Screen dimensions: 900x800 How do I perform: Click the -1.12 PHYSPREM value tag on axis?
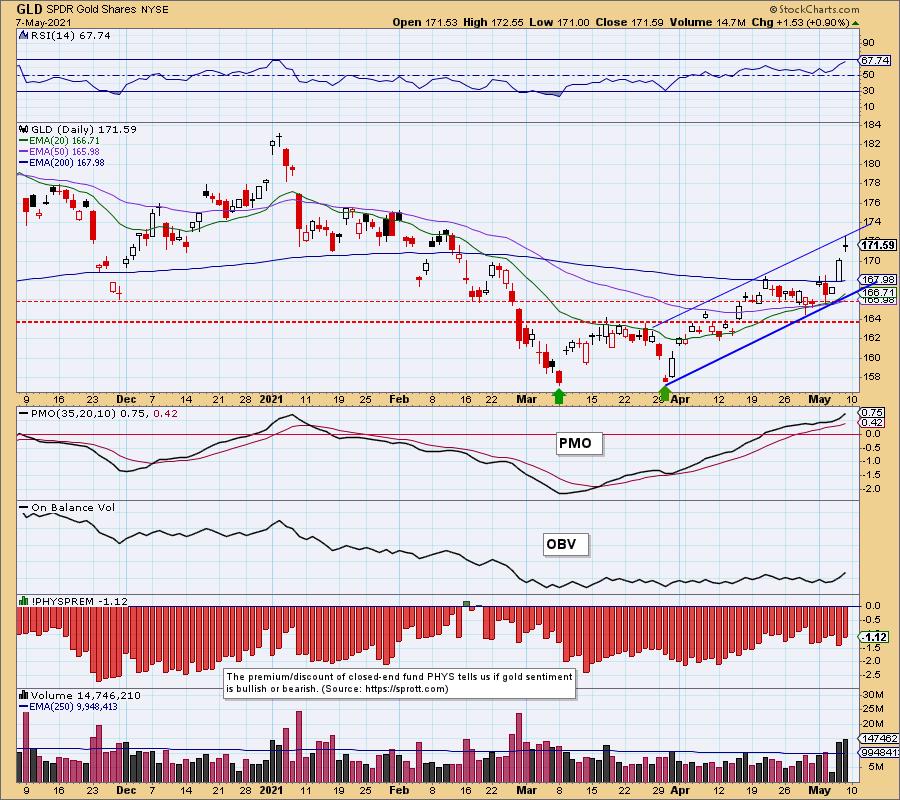[874, 637]
